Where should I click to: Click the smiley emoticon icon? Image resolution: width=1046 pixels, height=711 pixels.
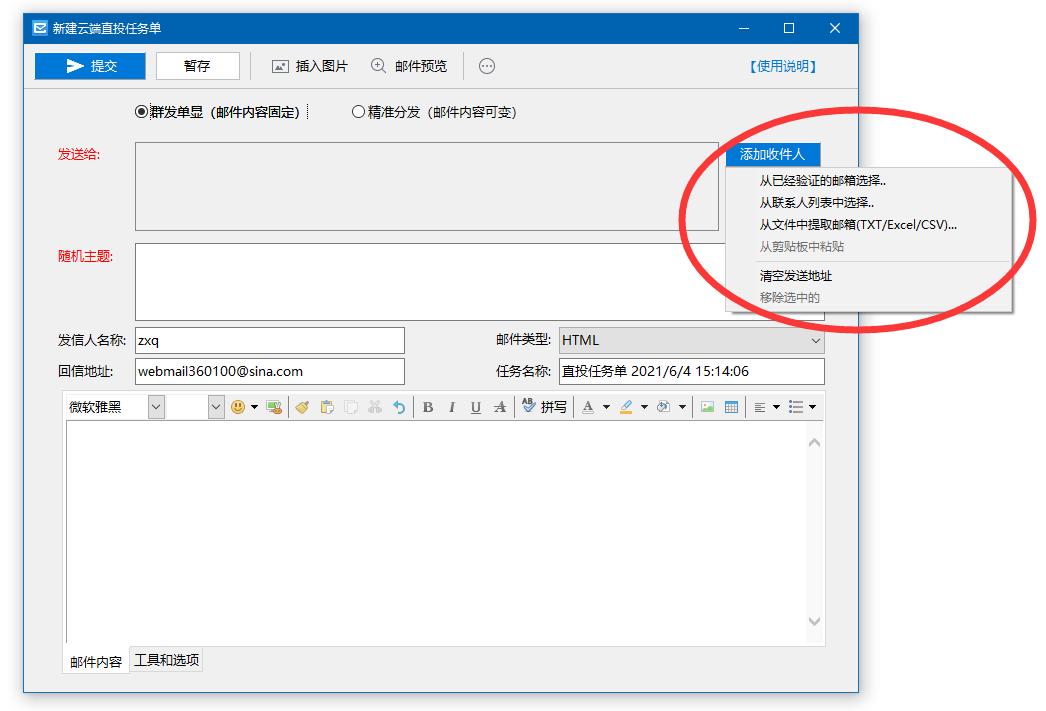click(x=238, y=407)
